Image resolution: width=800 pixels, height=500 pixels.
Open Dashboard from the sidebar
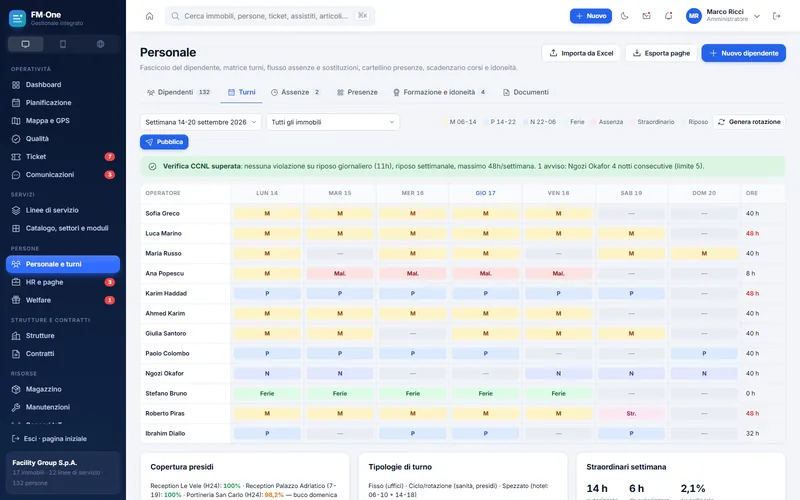(x=63, y=85)
